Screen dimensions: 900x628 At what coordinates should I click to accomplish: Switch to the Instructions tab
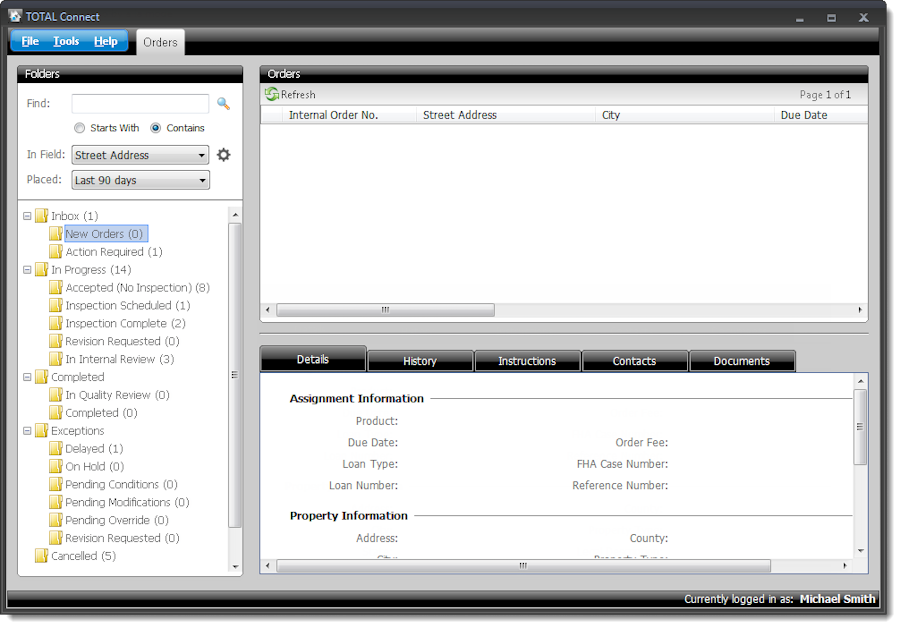(527, 361)
